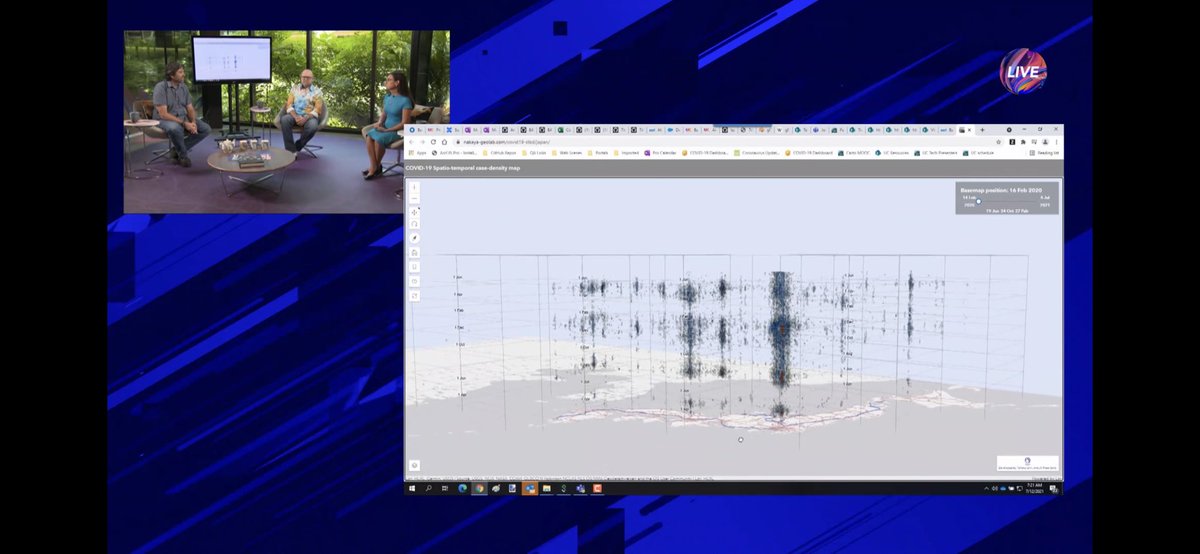Screen dimensions: 1200x554
Task: Open a new browser tab with plus
Action: (982, 130)
